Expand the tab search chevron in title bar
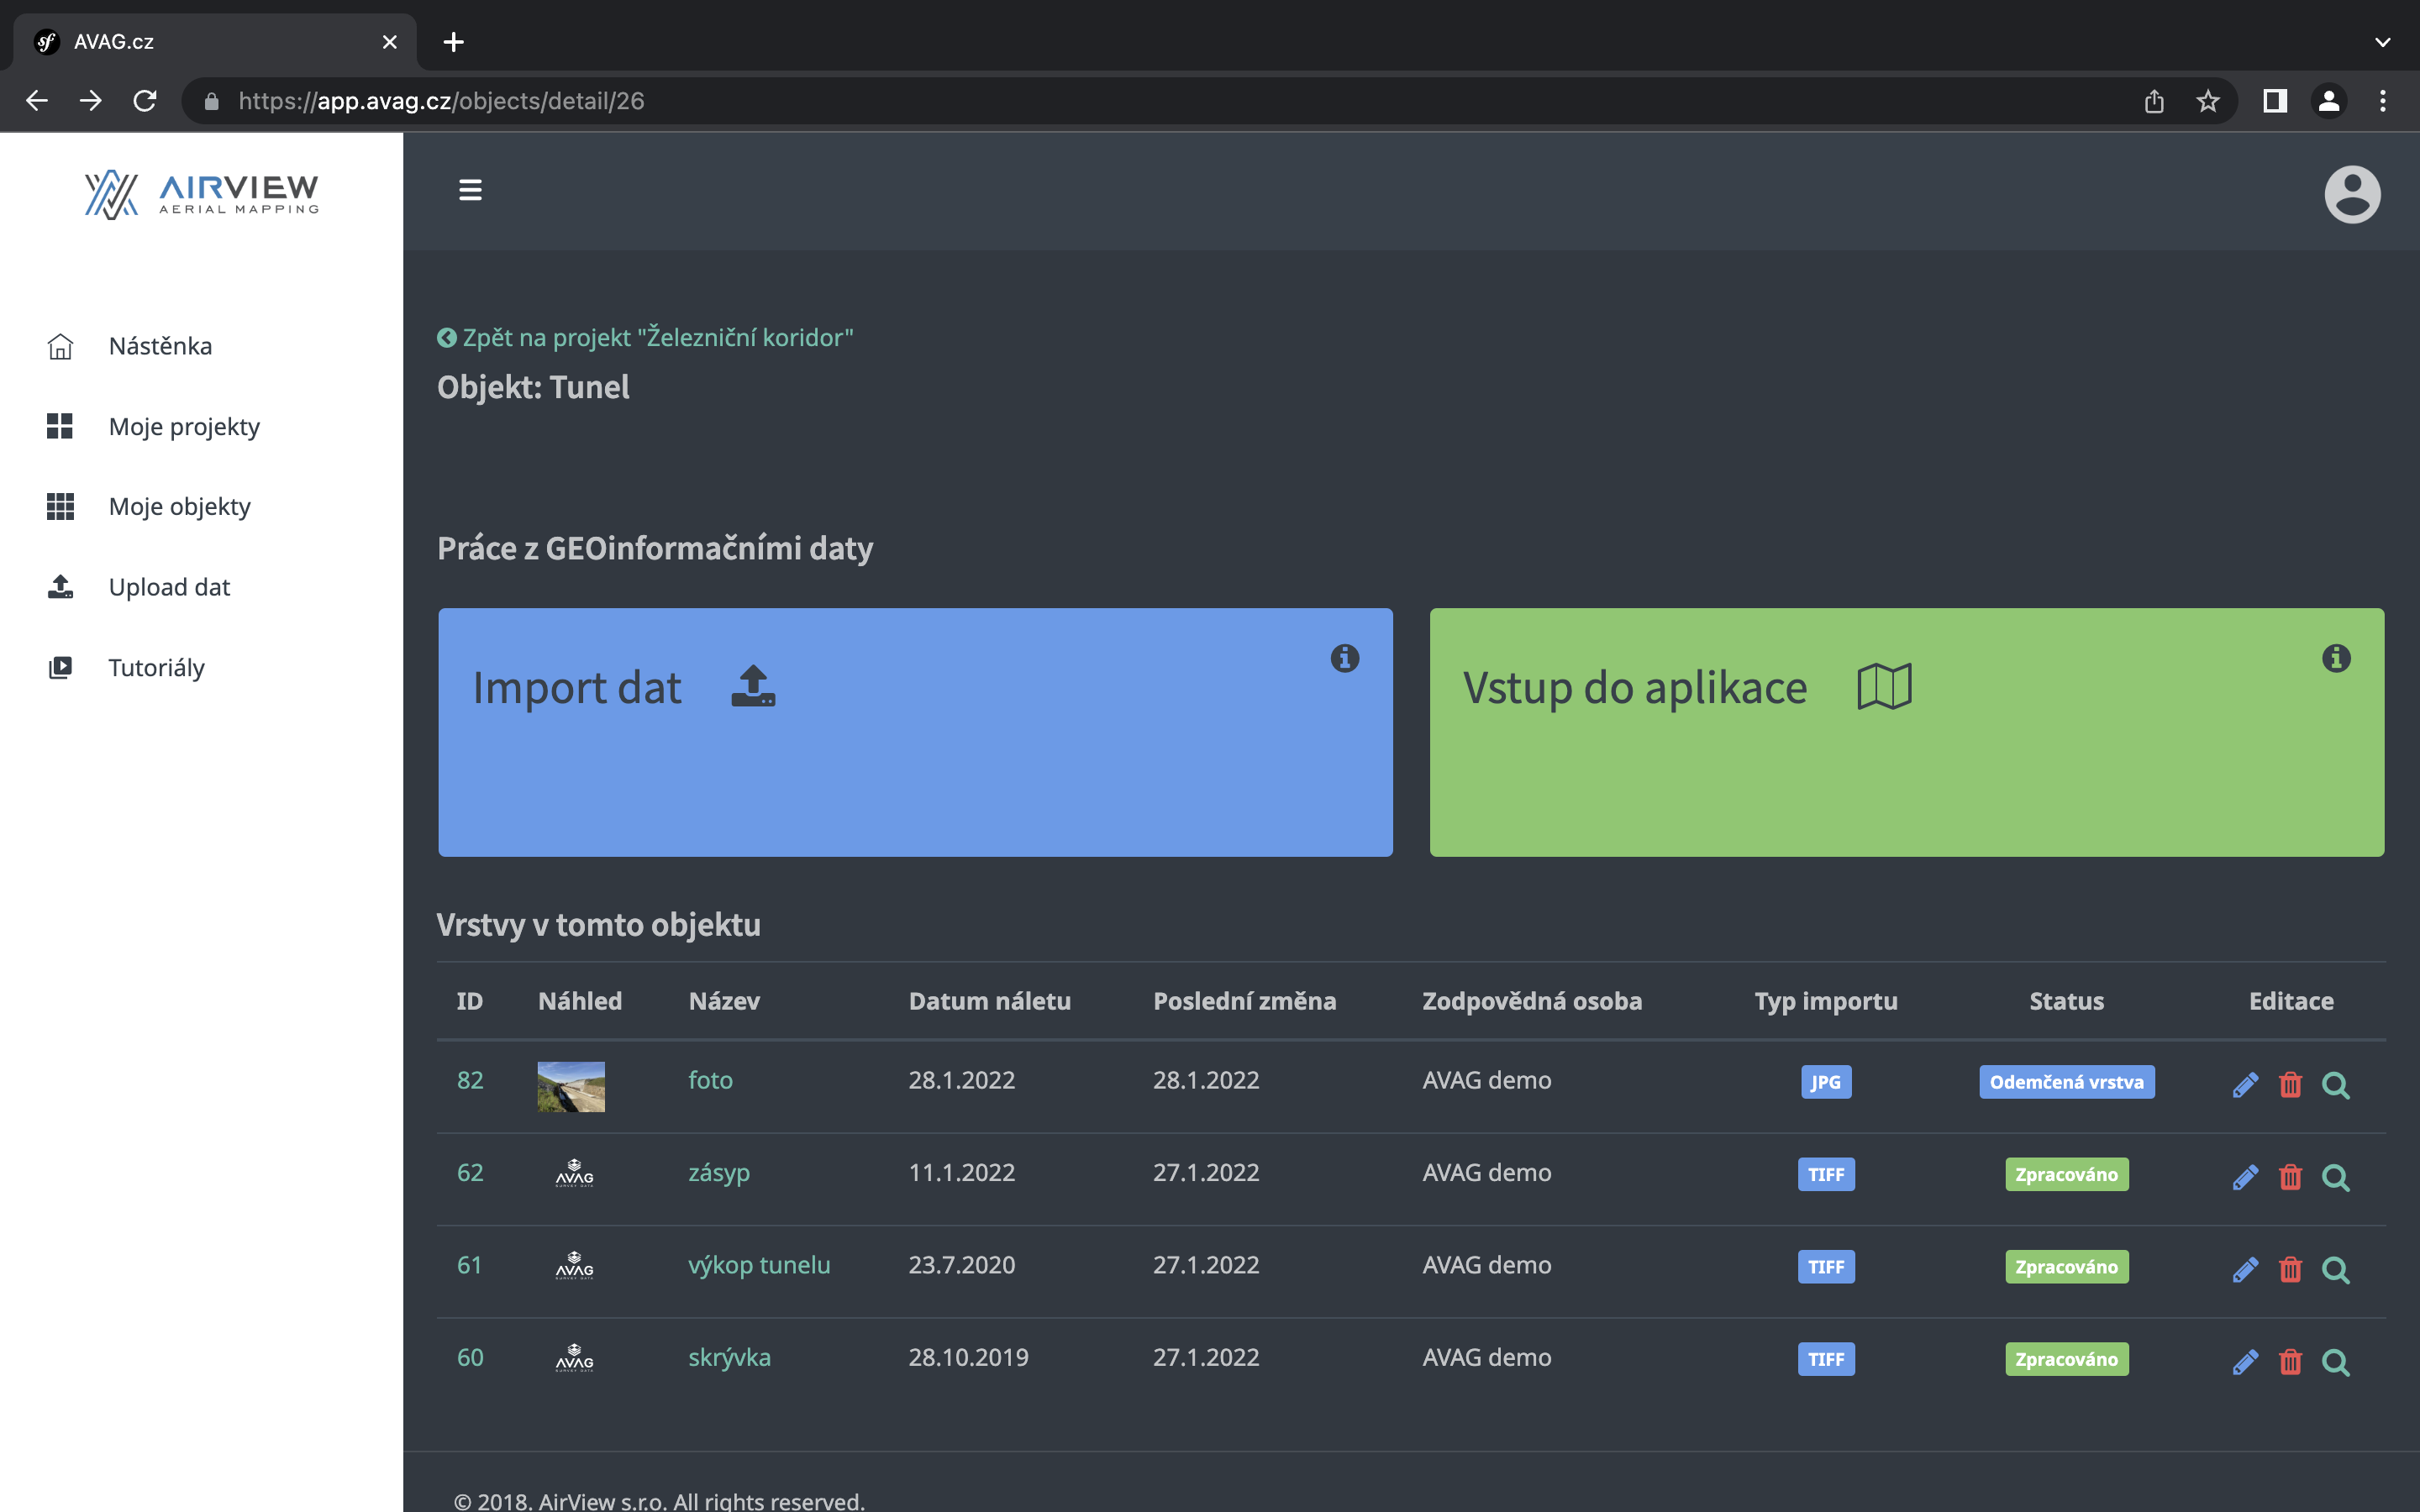The width and height of the screenshot is (2420, 1512). click(x=2382, y=42)
